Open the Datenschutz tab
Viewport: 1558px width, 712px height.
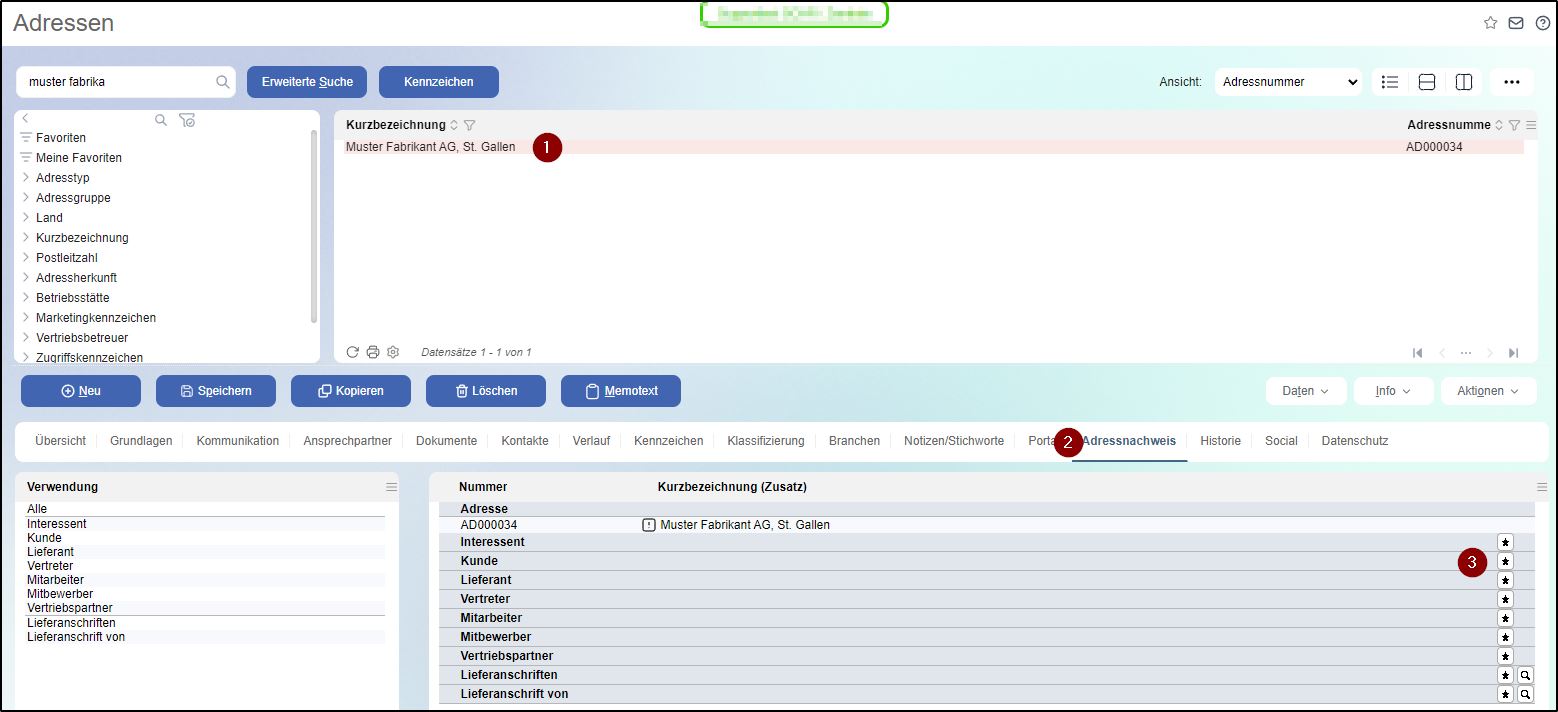[1354, 441]
